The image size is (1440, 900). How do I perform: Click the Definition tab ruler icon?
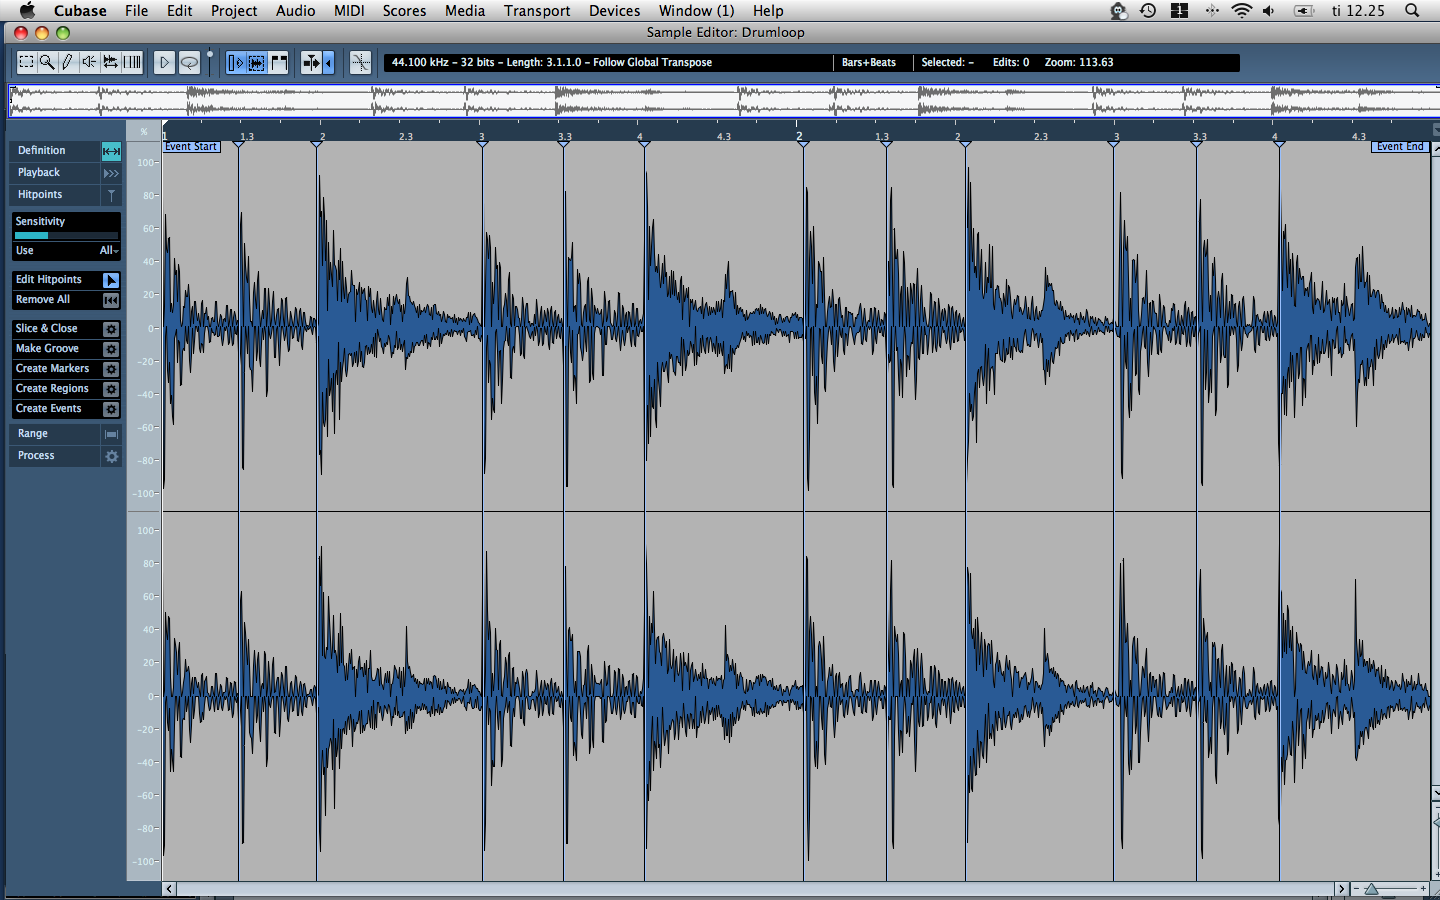111,151
